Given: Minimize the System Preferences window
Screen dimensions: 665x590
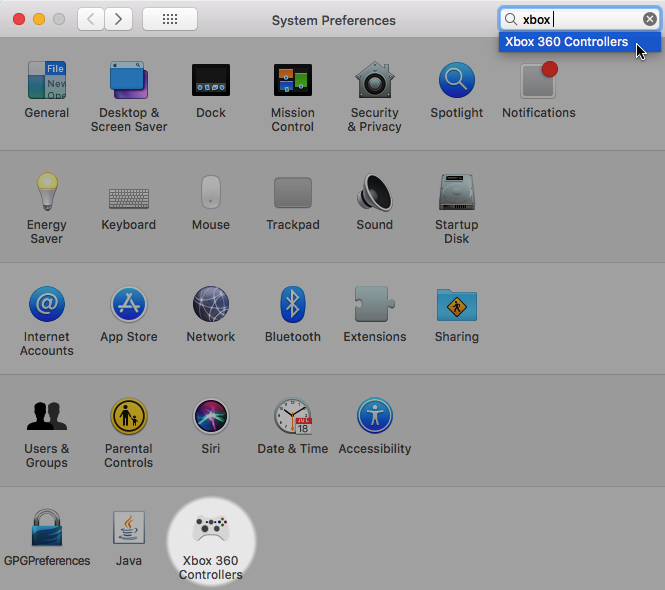Looking at the screenshot, I should [x=39, y=19].
